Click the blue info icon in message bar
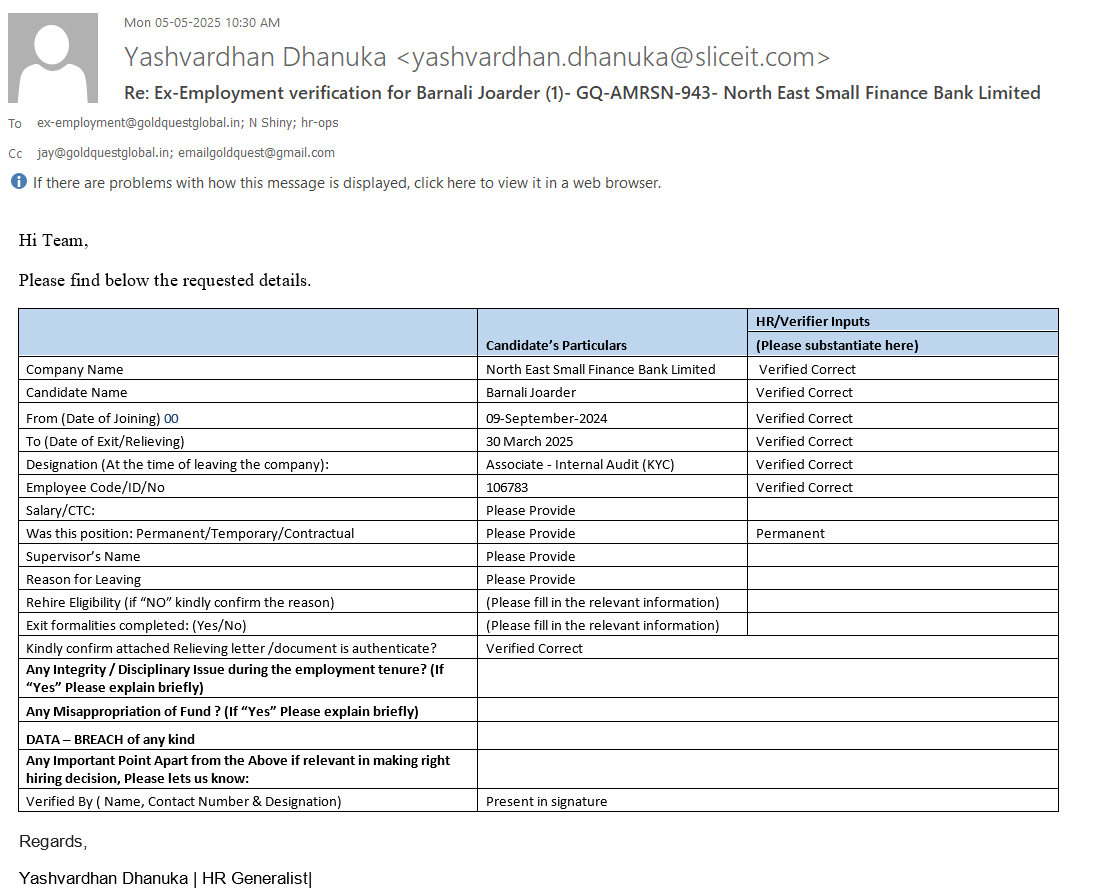The image size is (1117, 892). pyautogui.click(x=19, y=182)
